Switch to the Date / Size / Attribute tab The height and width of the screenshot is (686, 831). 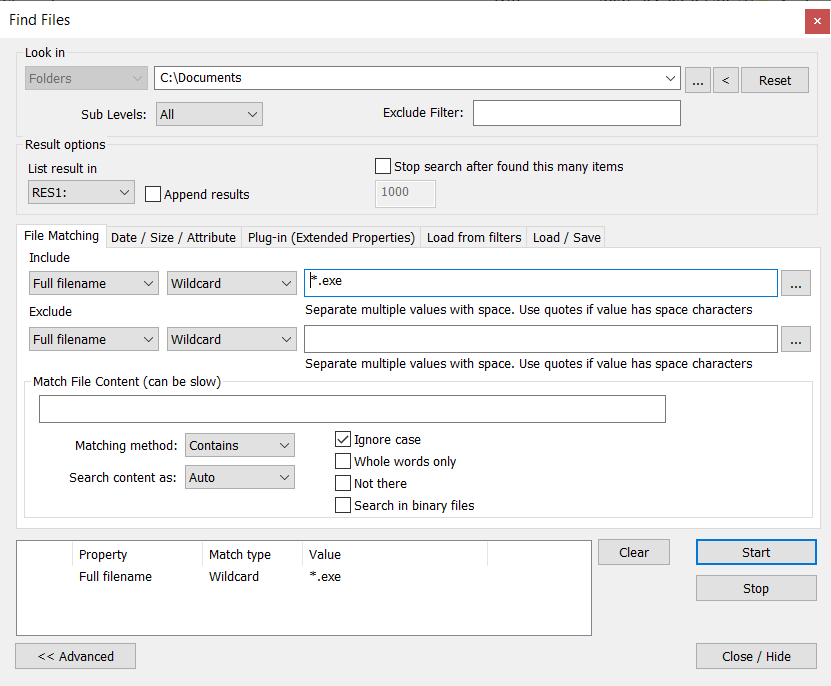tap(173, 237)
